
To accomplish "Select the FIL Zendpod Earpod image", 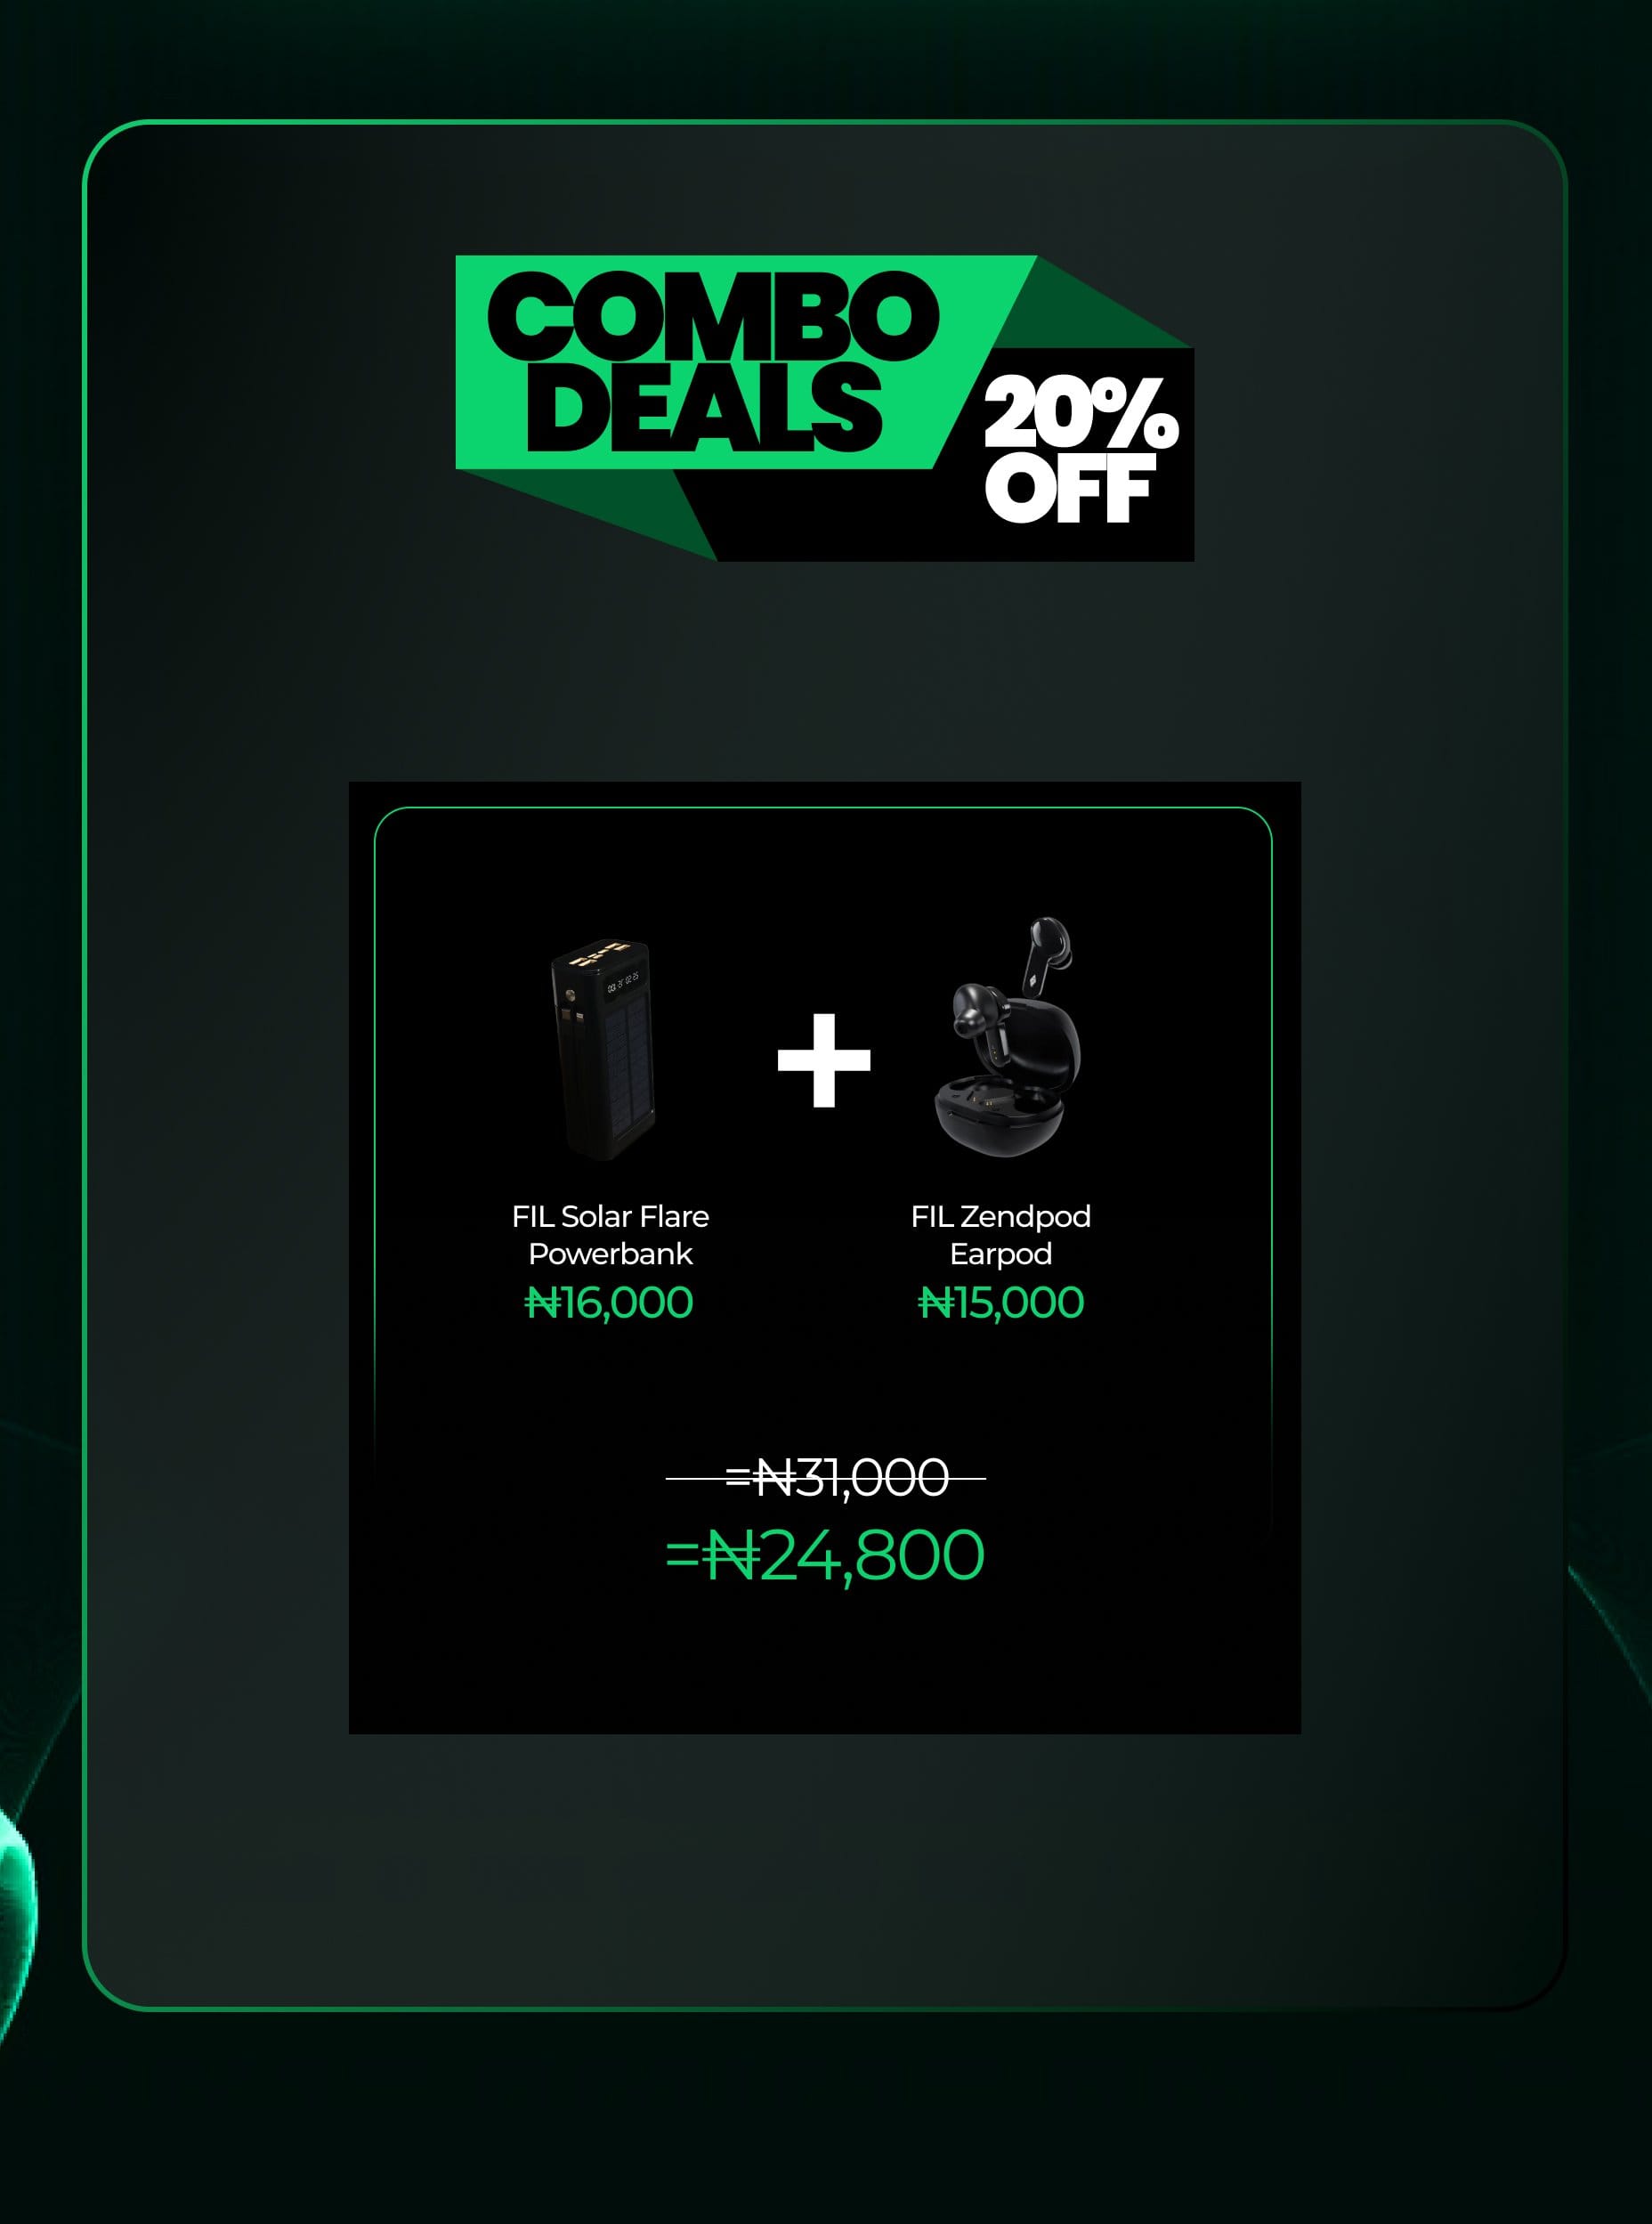I will coord(1008,1037).
